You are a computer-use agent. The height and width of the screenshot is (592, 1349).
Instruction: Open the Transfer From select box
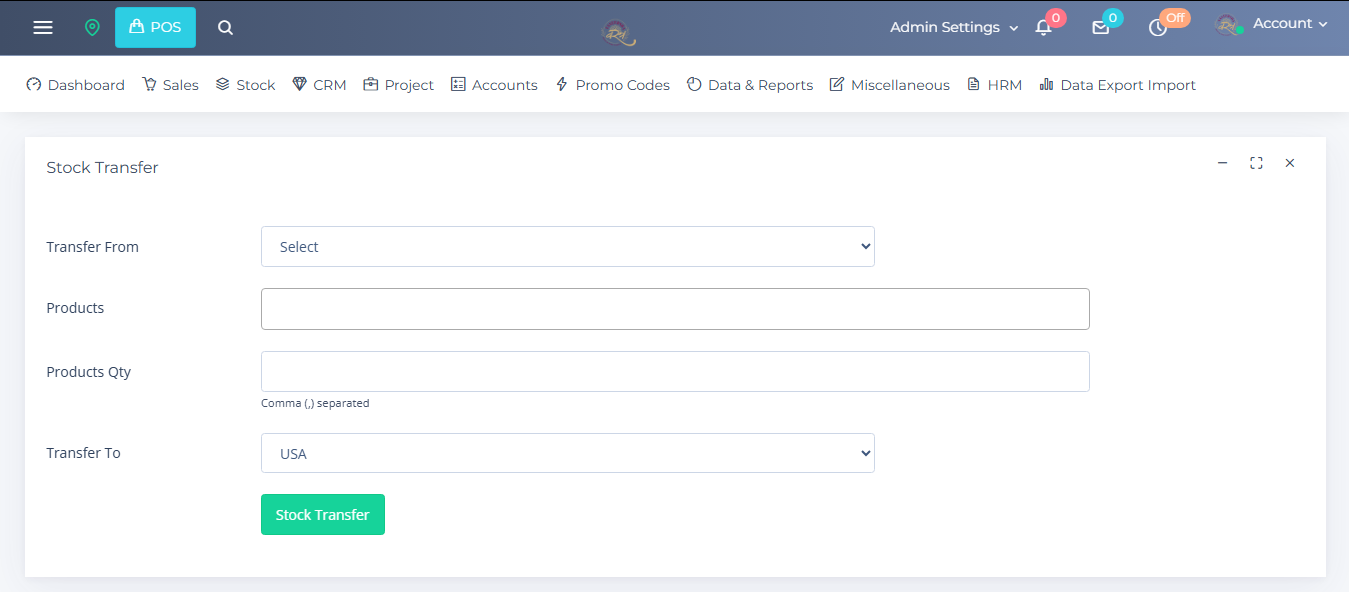(568, 247)
